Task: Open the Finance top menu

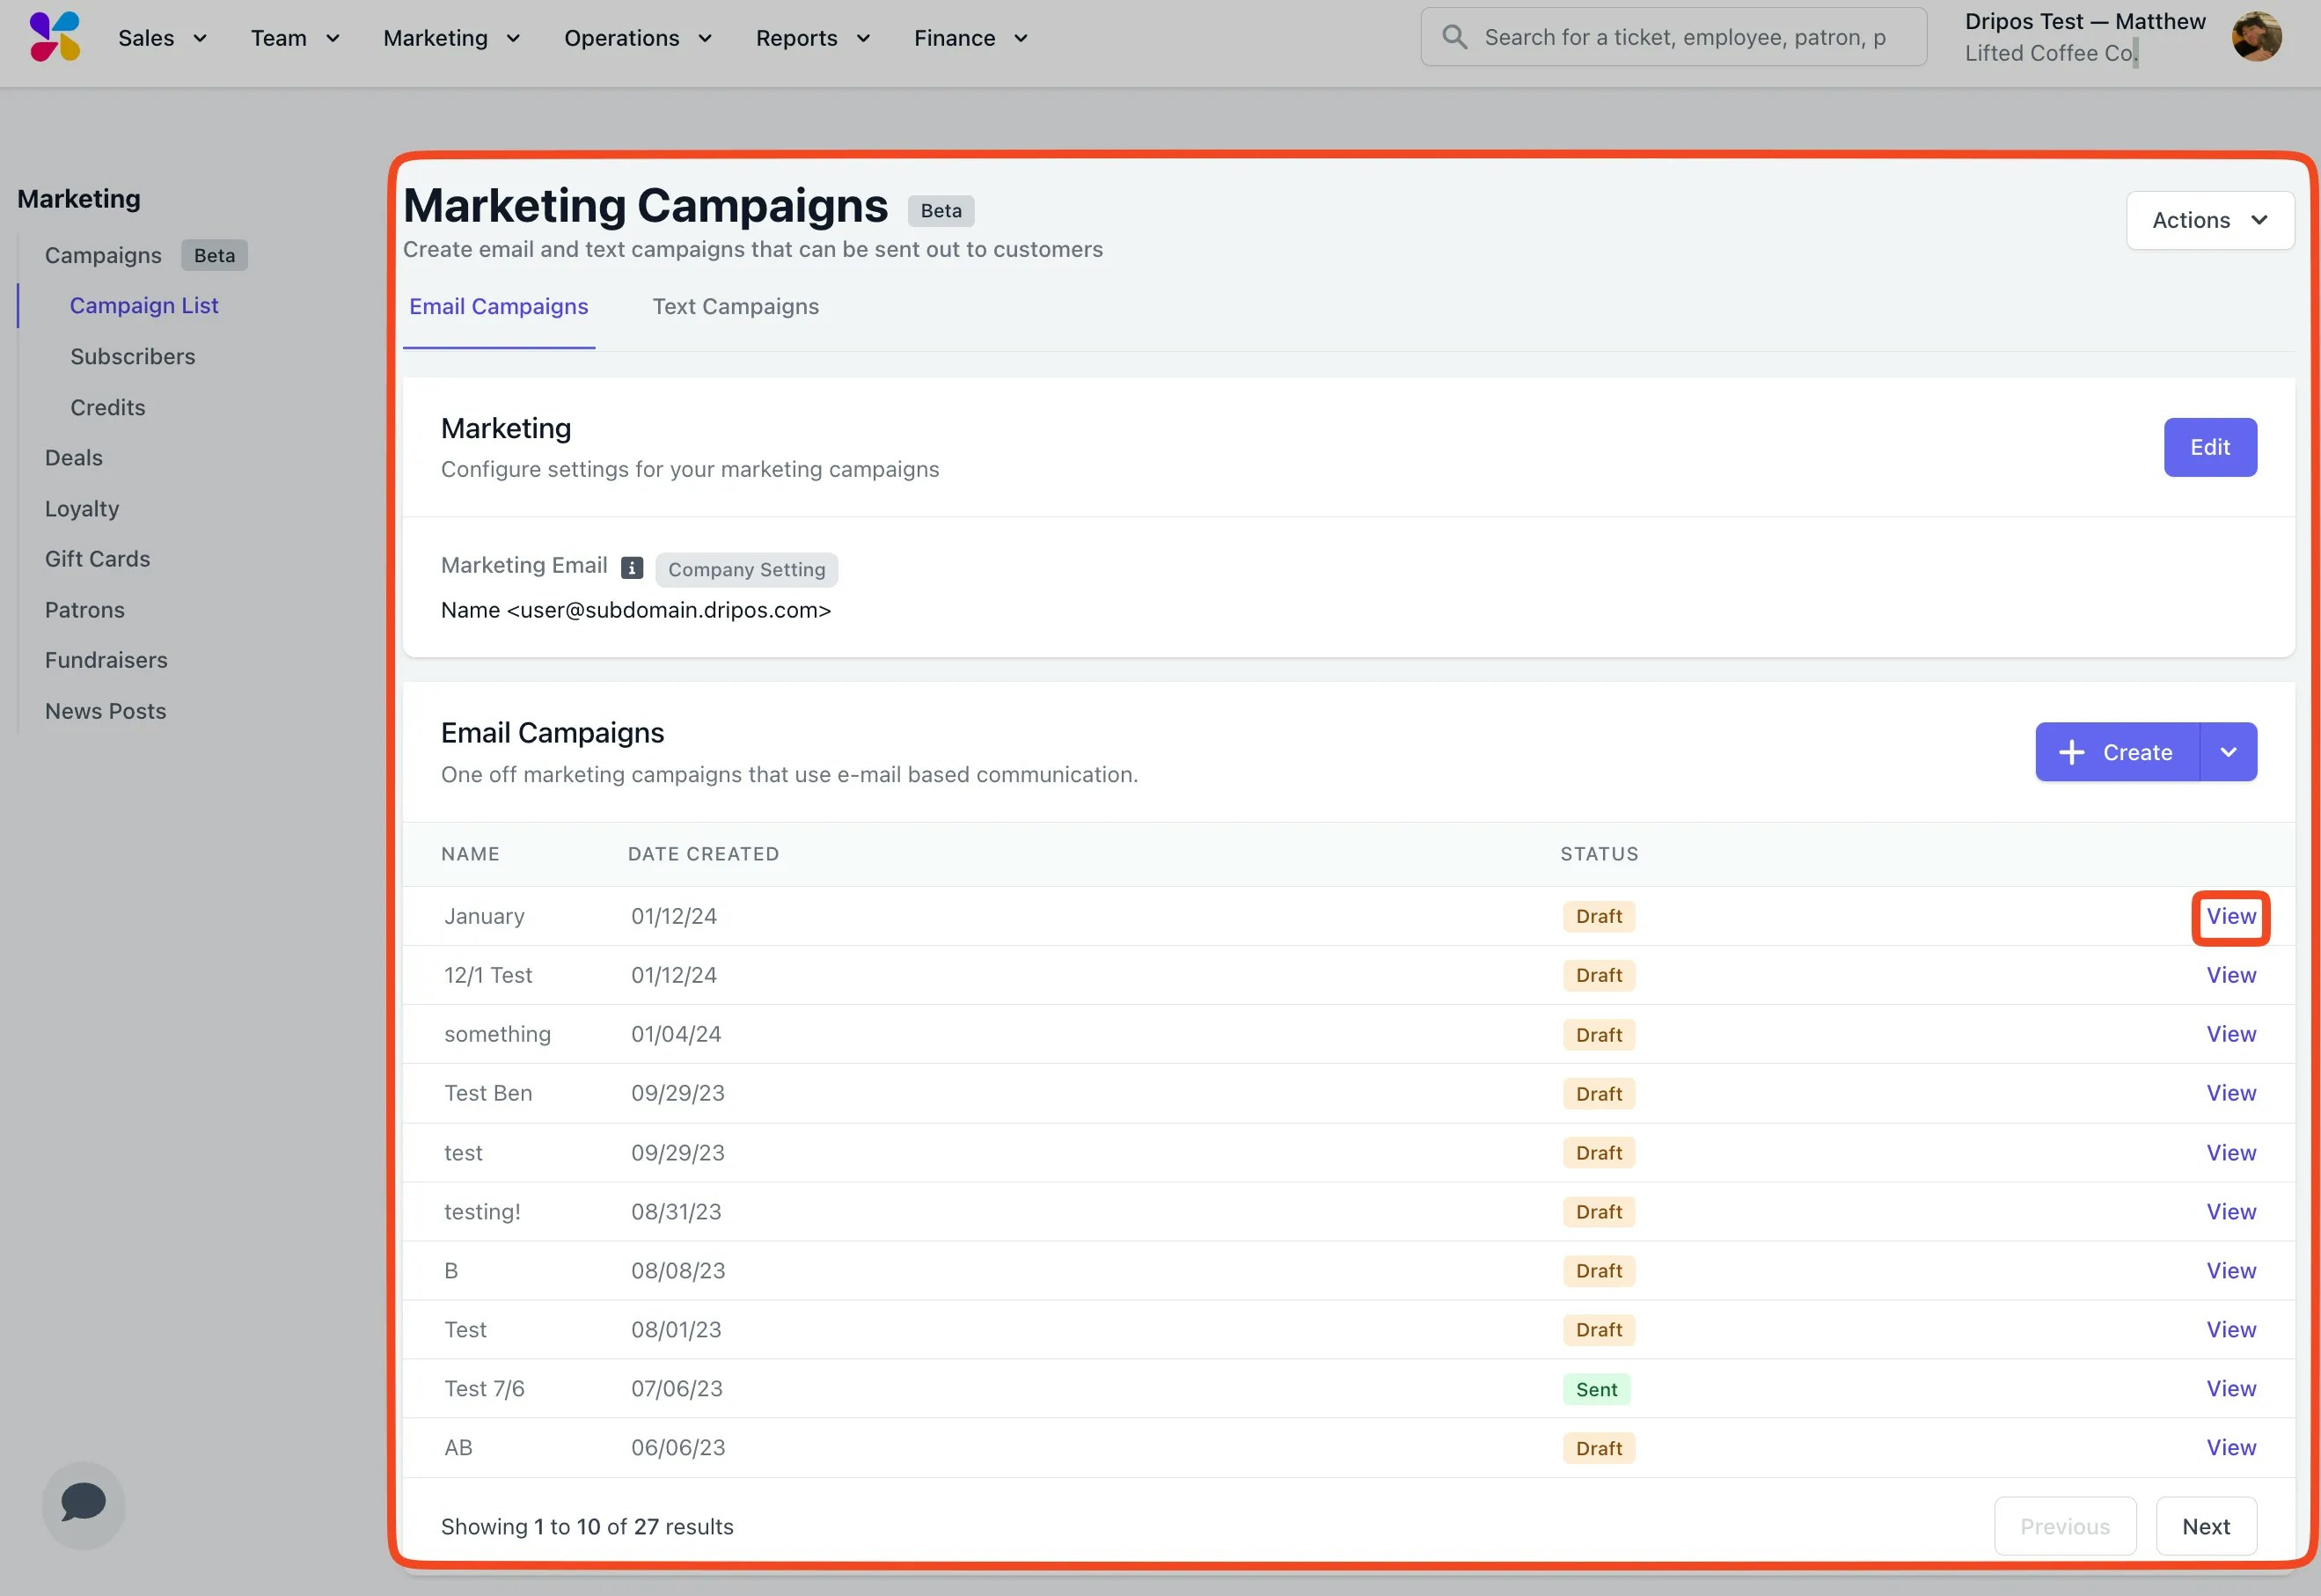Action: point(970,38)
